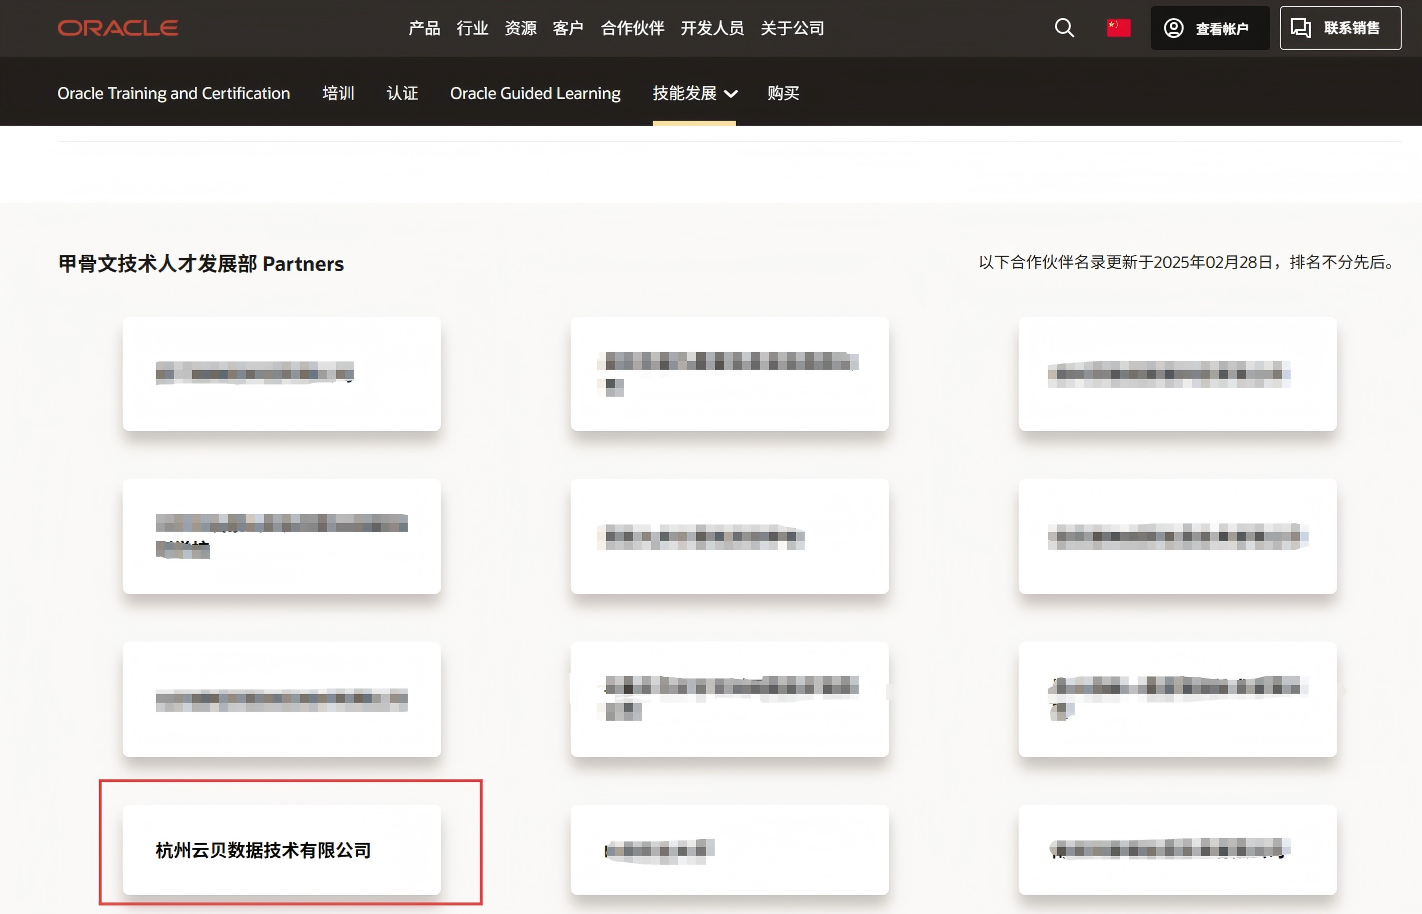Open the 合作伙伴 menu
Image resolution: width=1422 pixels, height=914 pixels.
click(x=633, y=28)
